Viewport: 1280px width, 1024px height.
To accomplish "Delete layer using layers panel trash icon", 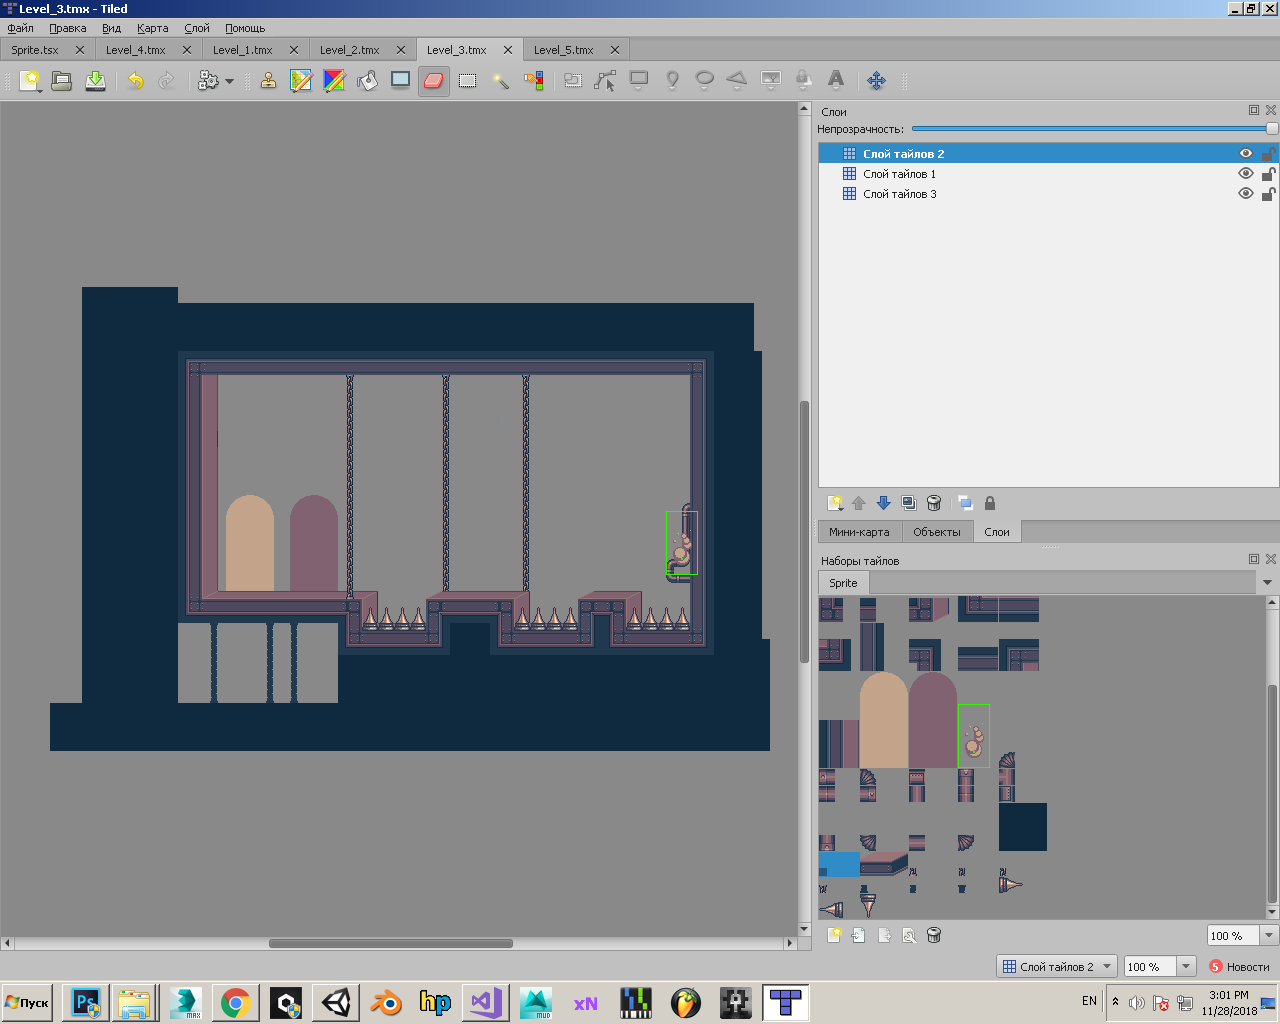I will (x=934, y=503).
